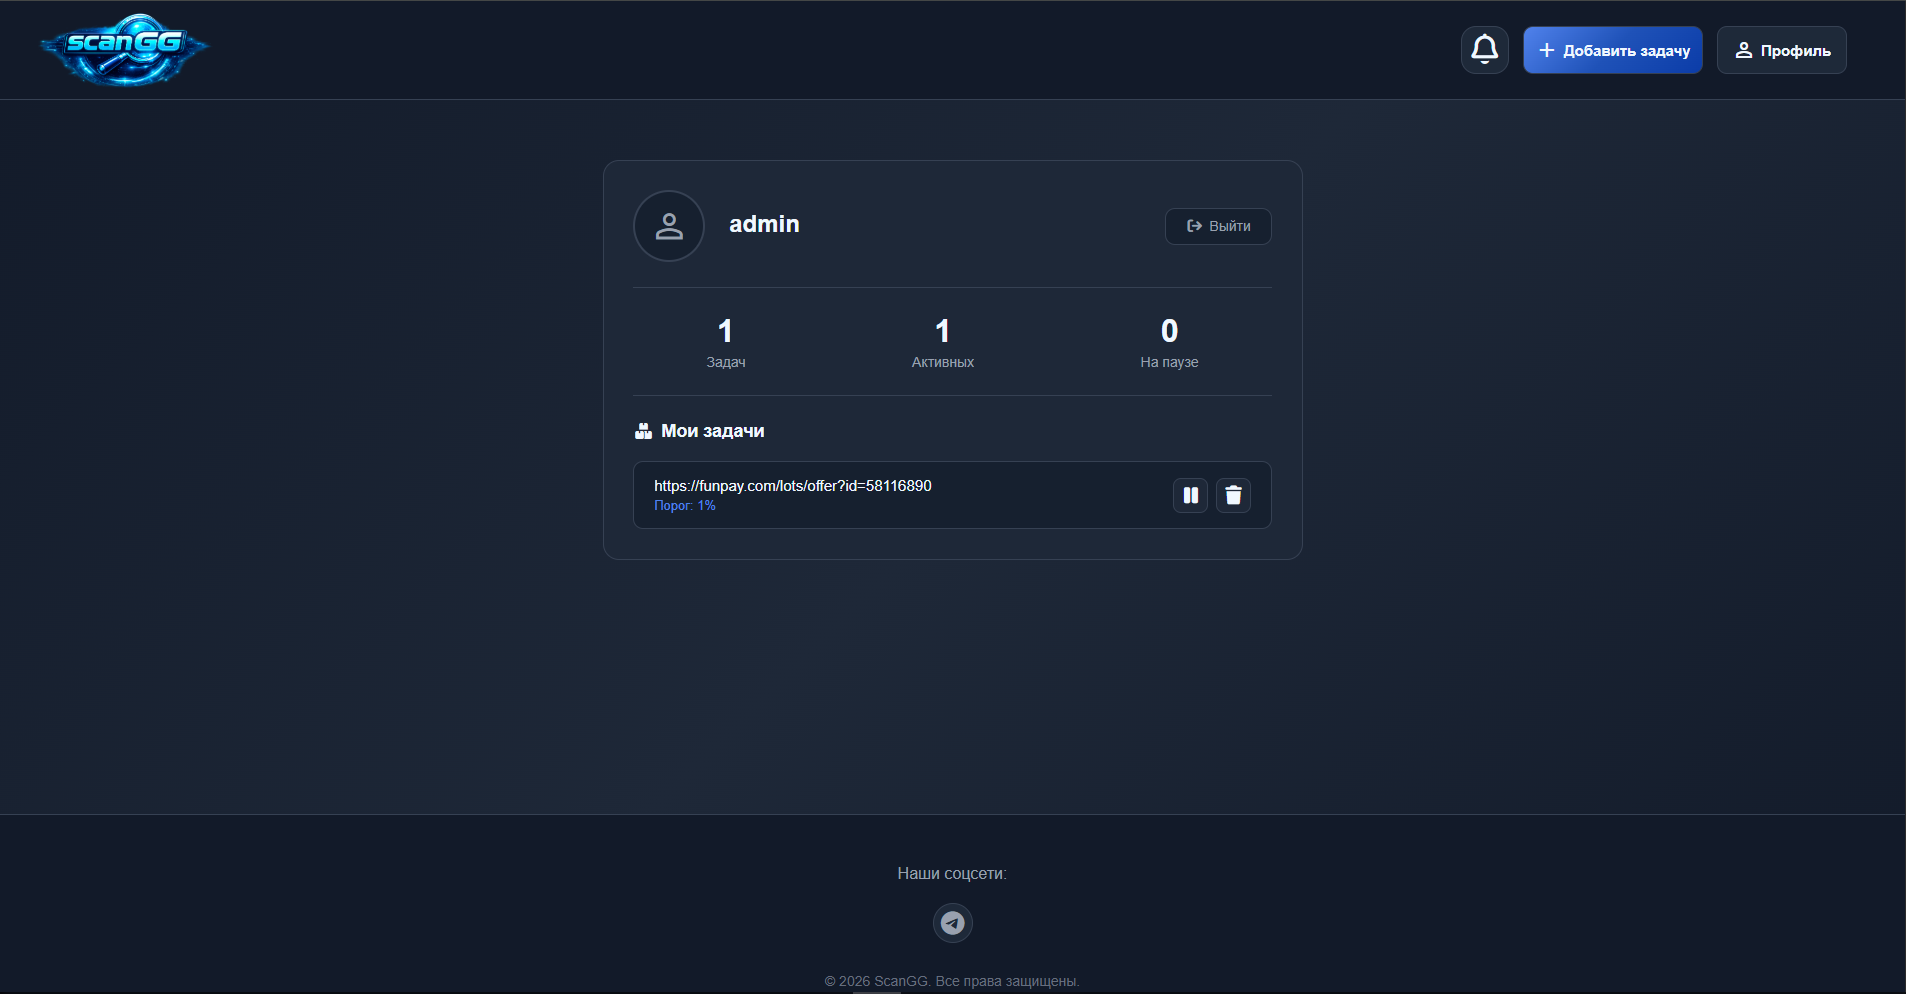Viewport: 1906px width, 994px height.
Task: Pause the funpay offer task
Action: (1190, 495)
